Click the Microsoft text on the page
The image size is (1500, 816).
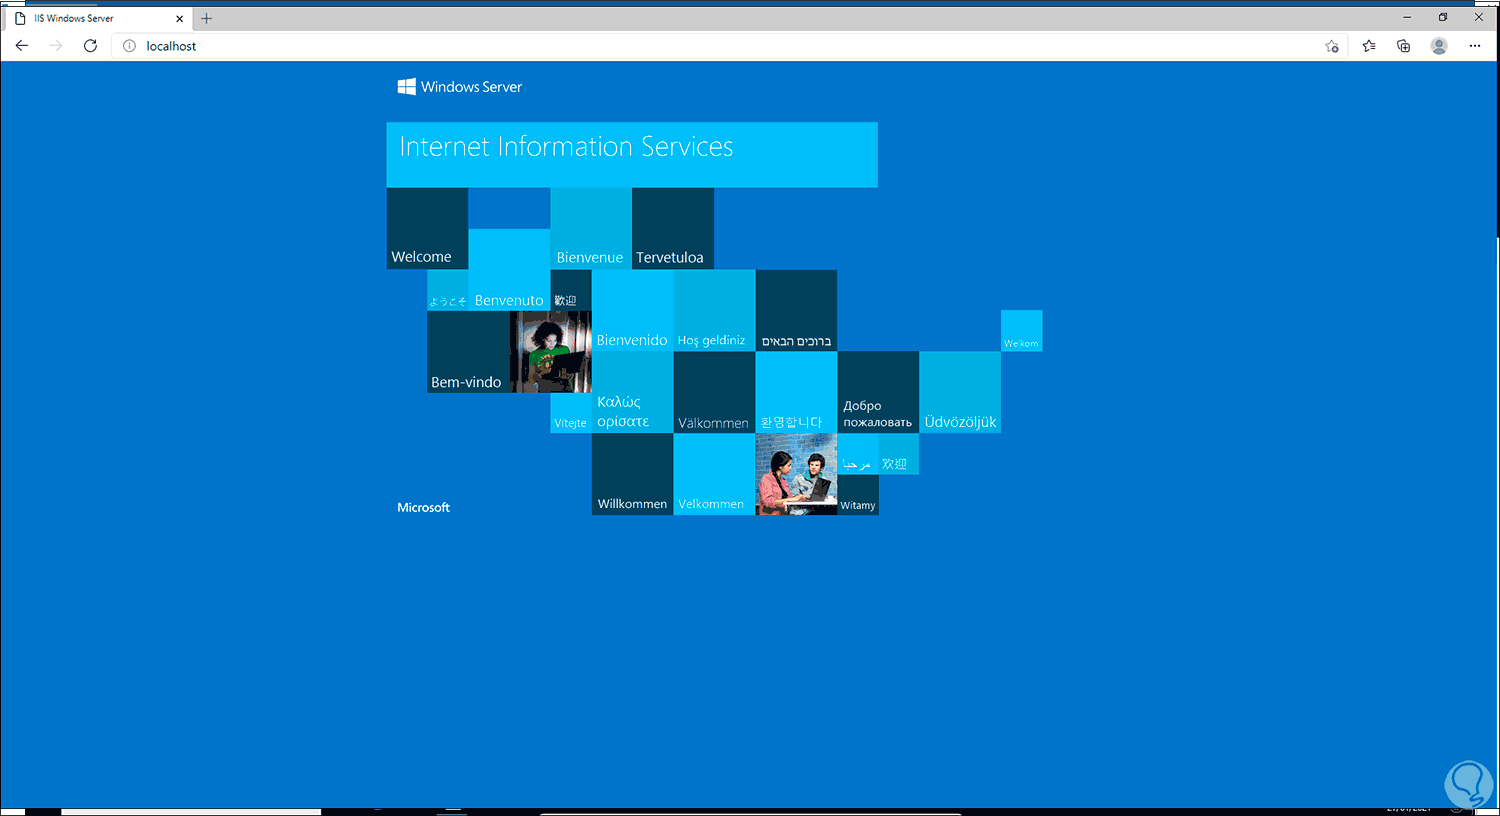[x=424, y=508]
